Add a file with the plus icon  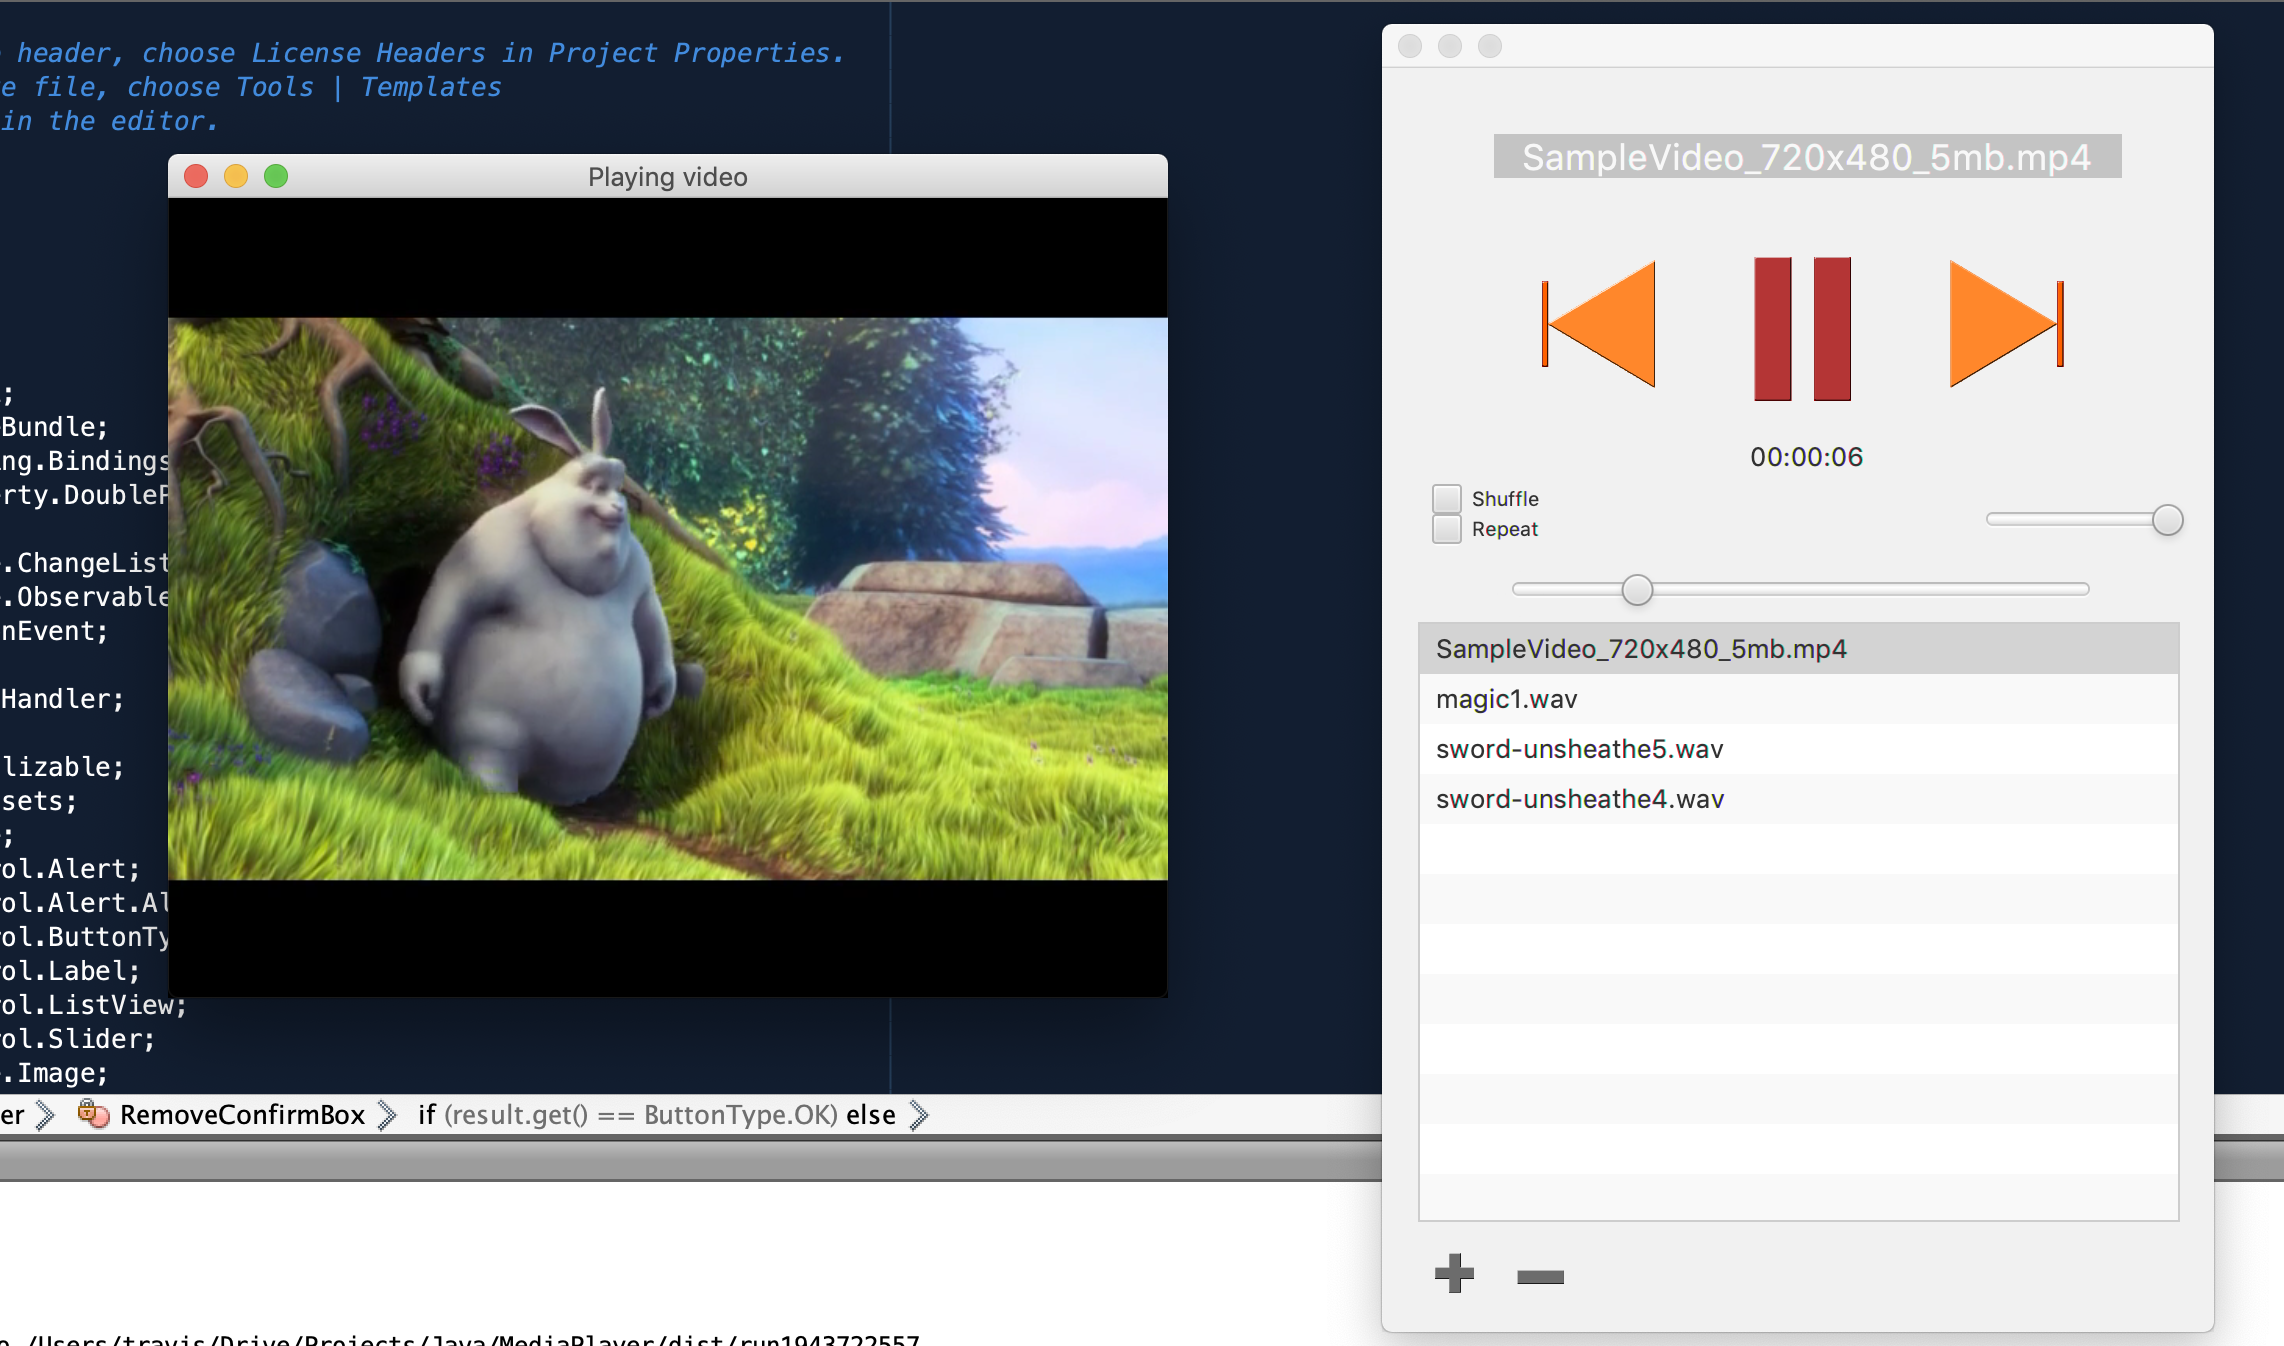point(1454,1273)
